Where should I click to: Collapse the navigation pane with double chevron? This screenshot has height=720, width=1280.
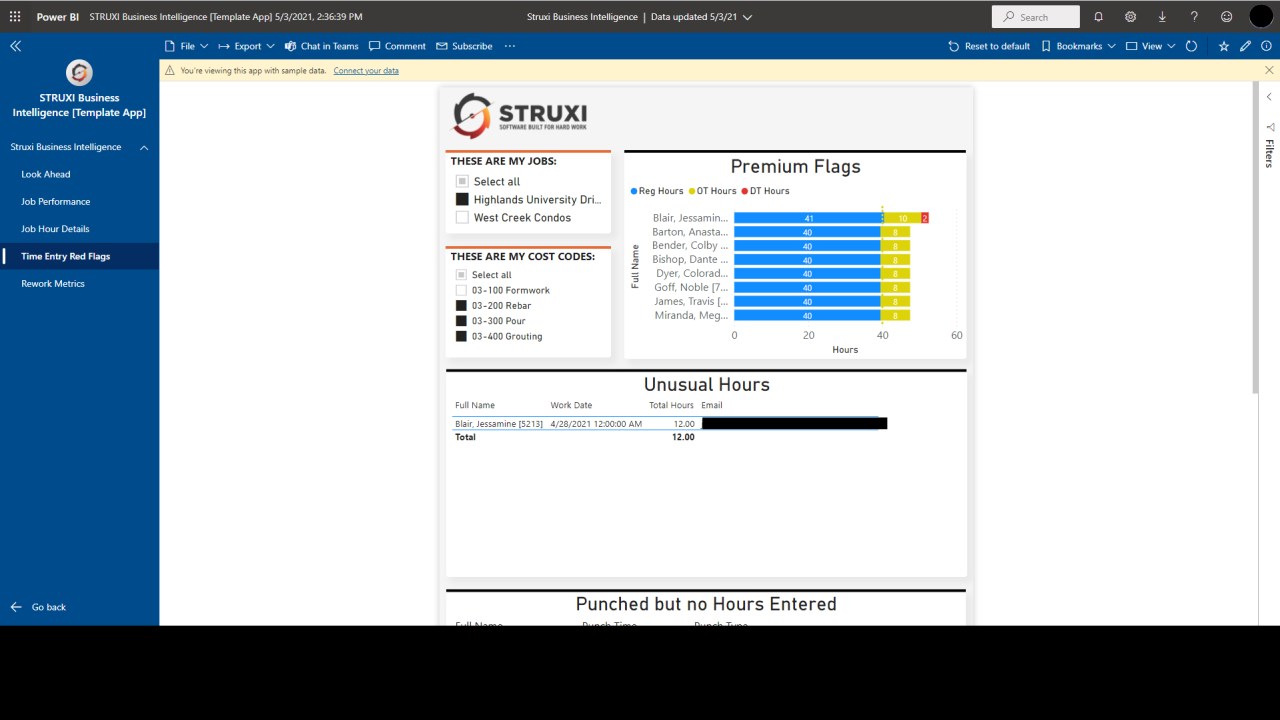(x=15, y=46)
